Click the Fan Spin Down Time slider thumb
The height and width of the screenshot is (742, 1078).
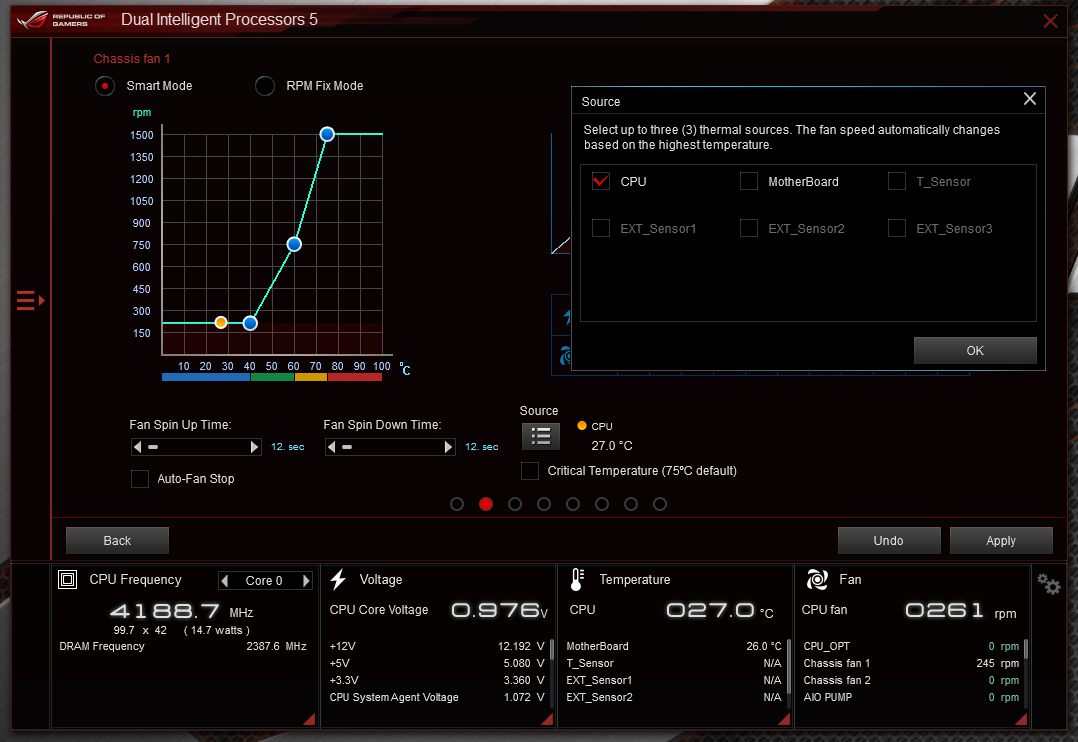coord(346,447)
